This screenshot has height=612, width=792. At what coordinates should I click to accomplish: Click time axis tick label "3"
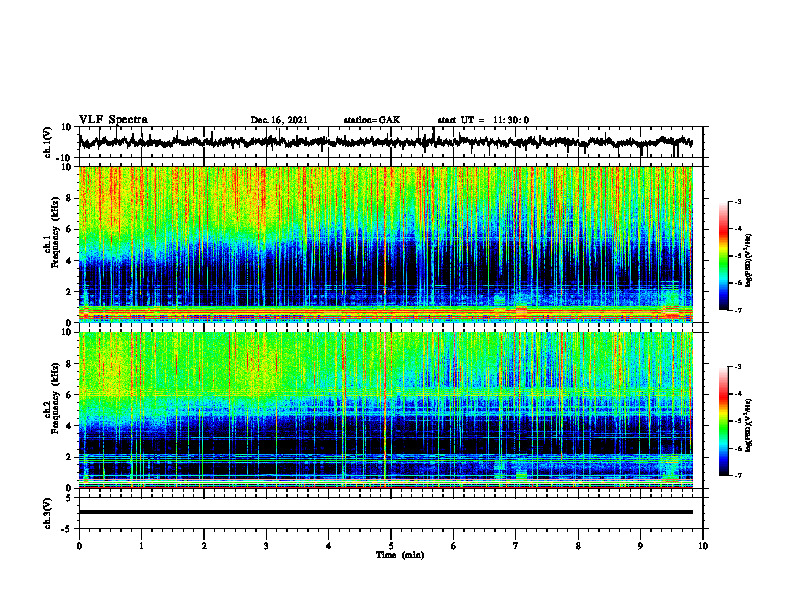point(266,546)
